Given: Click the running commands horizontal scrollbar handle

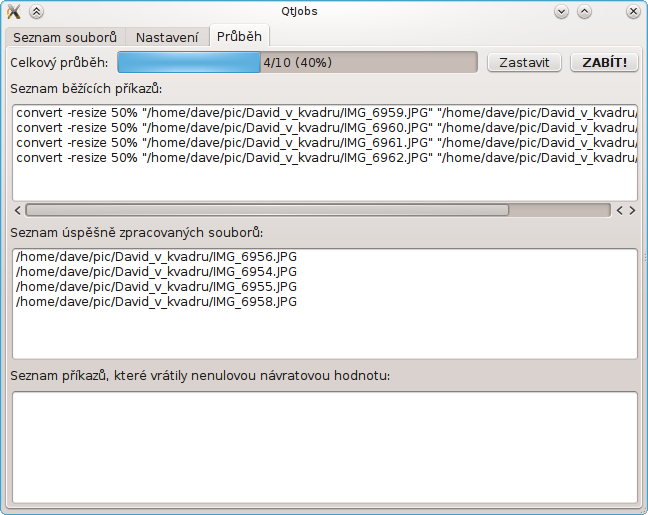Looking at the screenshot, I should [266, 211].
